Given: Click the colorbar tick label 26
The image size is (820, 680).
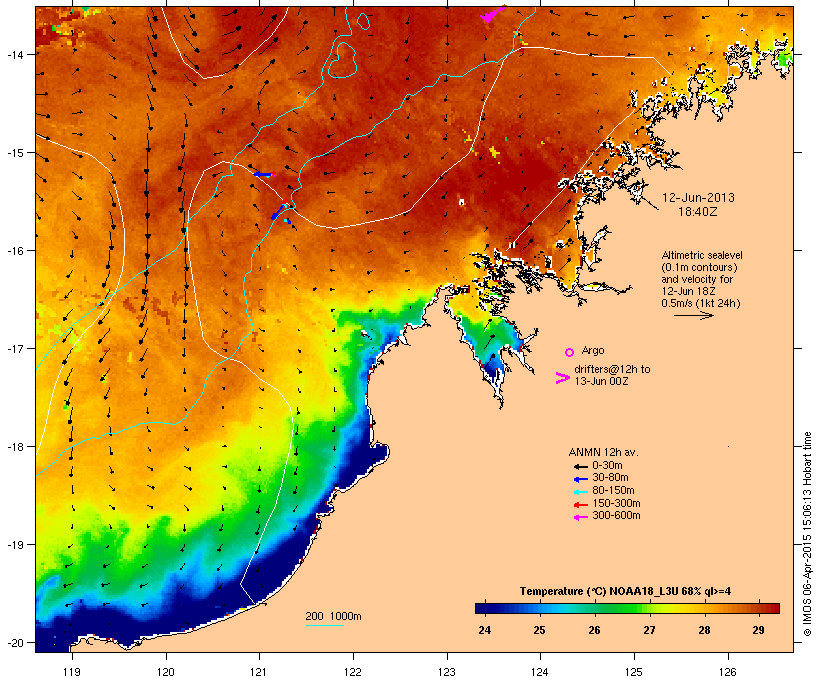Looking at the screenshot, I should point(594,630).
